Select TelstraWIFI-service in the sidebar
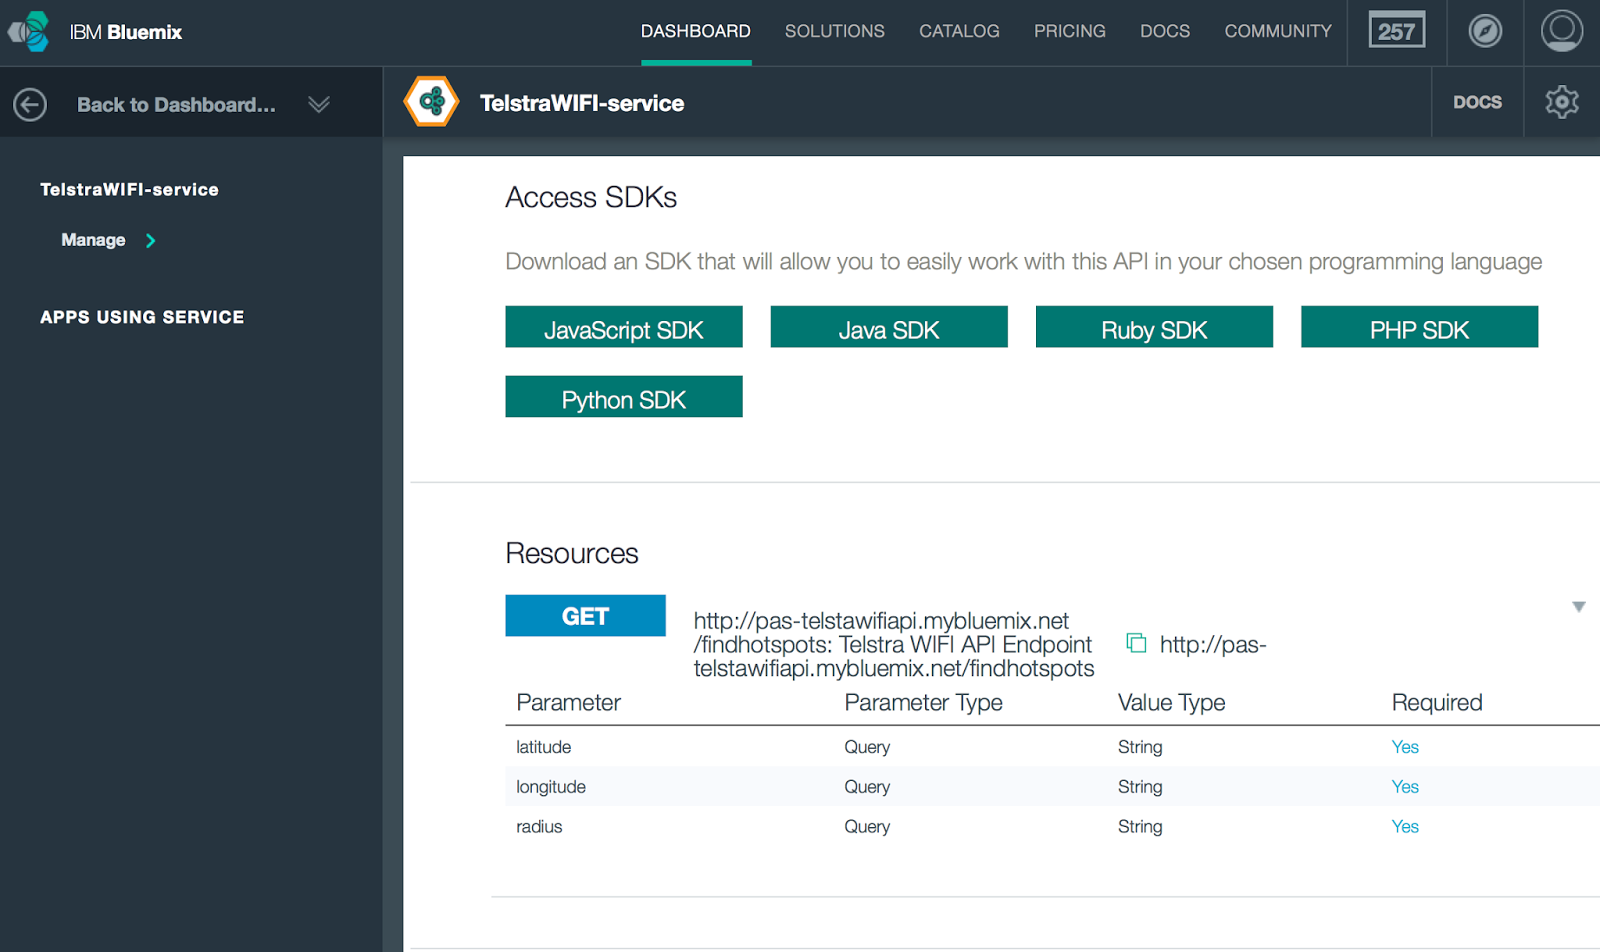 [x=129, y=189]
